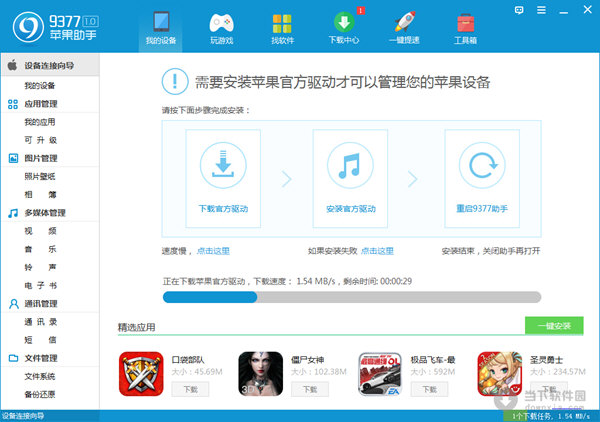Click the 安装官方驱动 step label
The image size is (600, 422).
pos(351,209)
